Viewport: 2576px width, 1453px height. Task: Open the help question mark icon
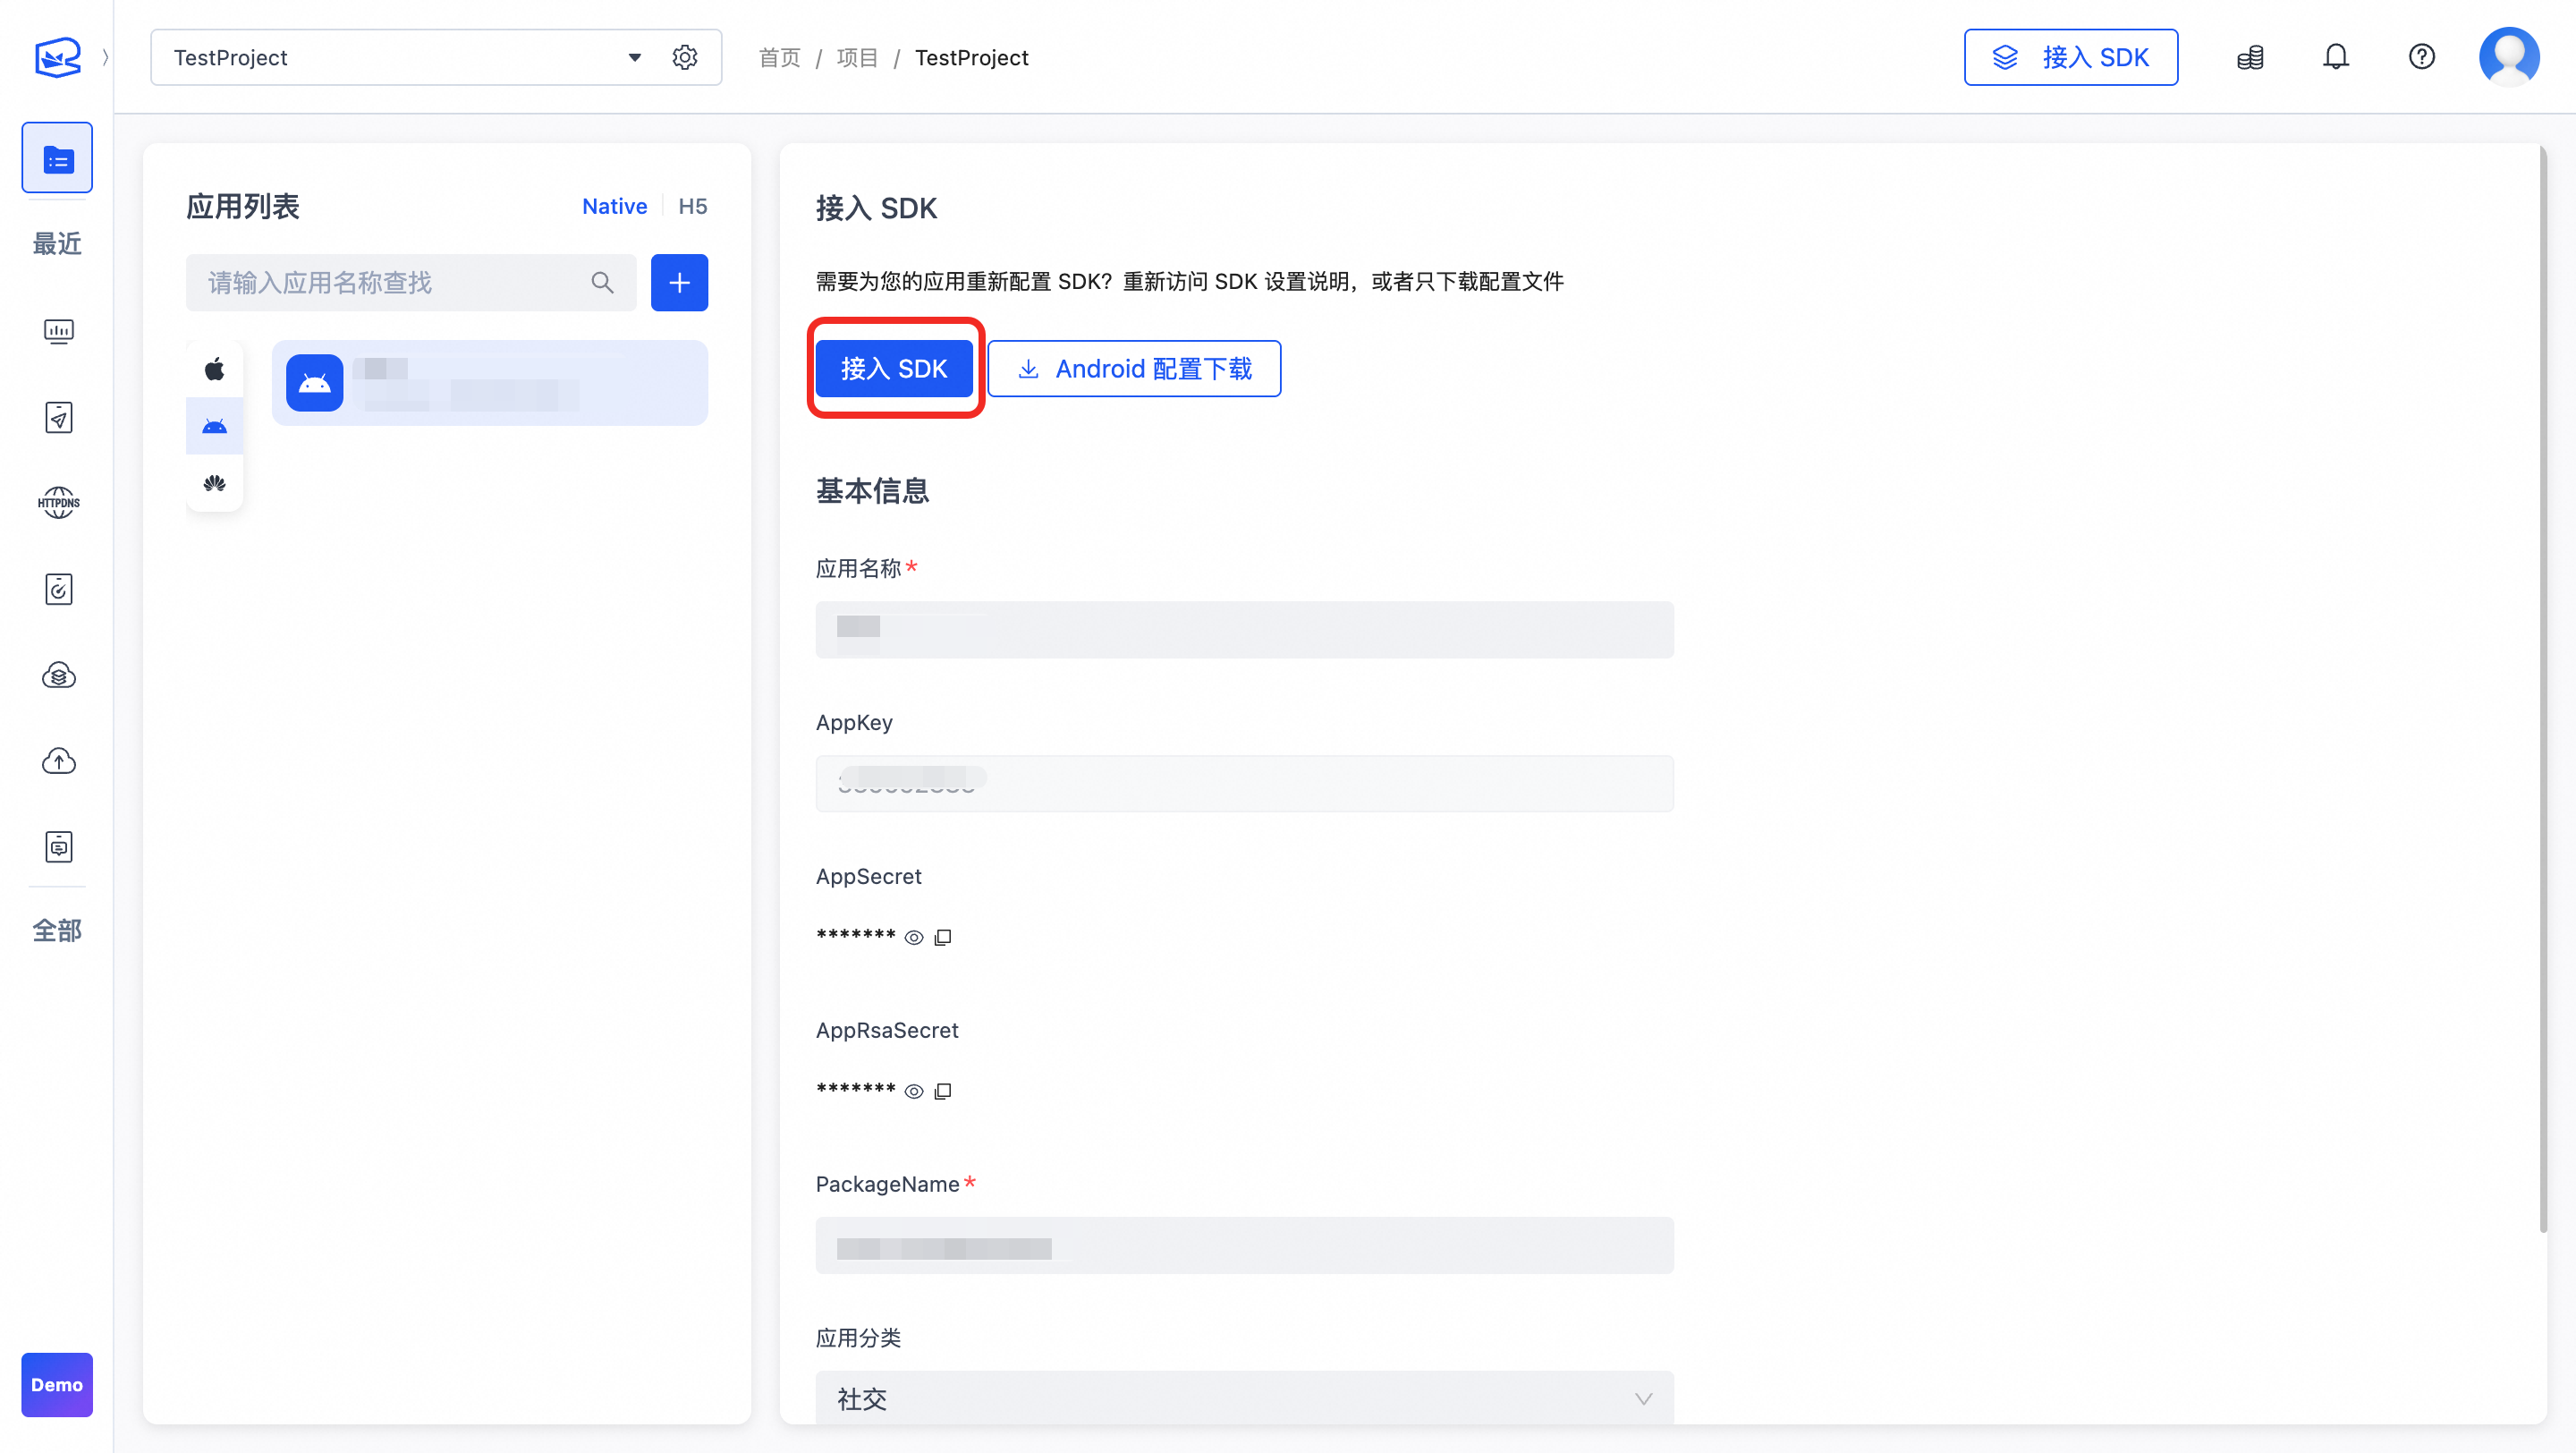coord(2421,57)
